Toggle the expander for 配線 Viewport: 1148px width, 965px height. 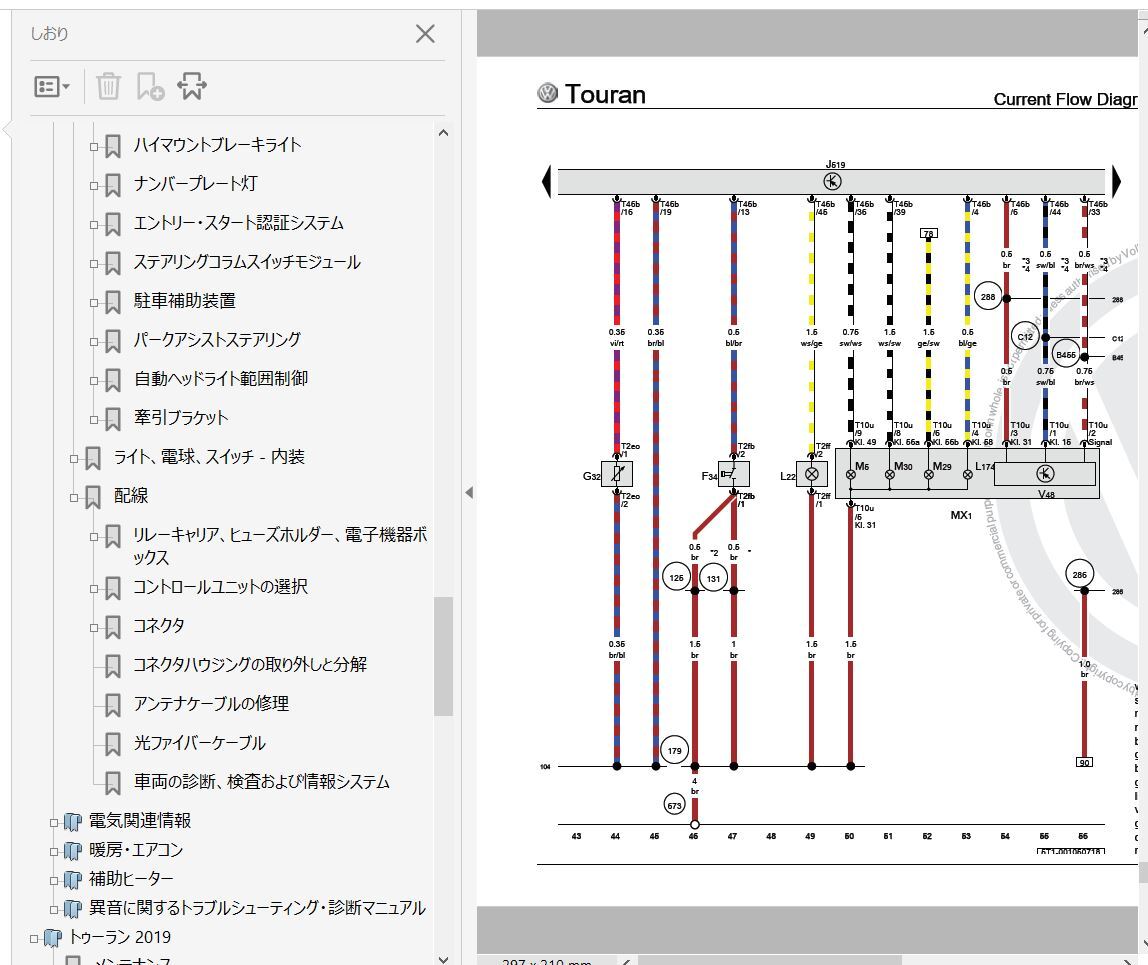click(x=74, y=498)
